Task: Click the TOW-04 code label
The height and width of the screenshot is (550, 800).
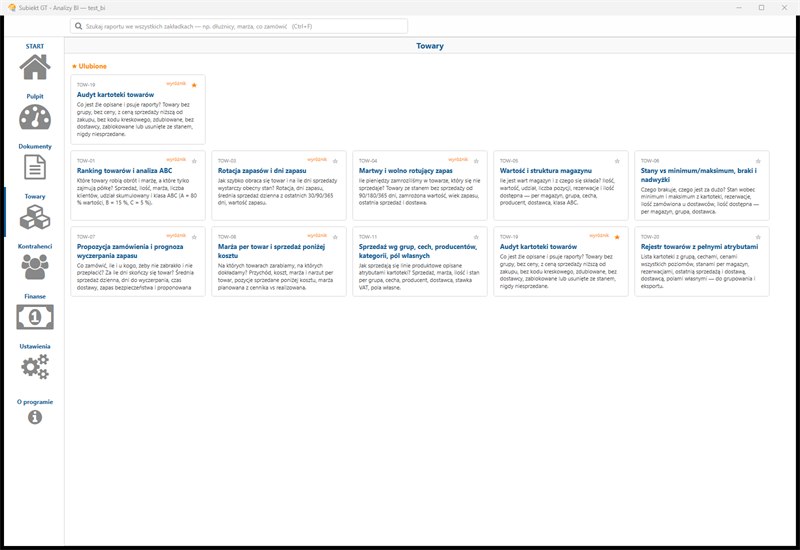Action: coord(368,161)
